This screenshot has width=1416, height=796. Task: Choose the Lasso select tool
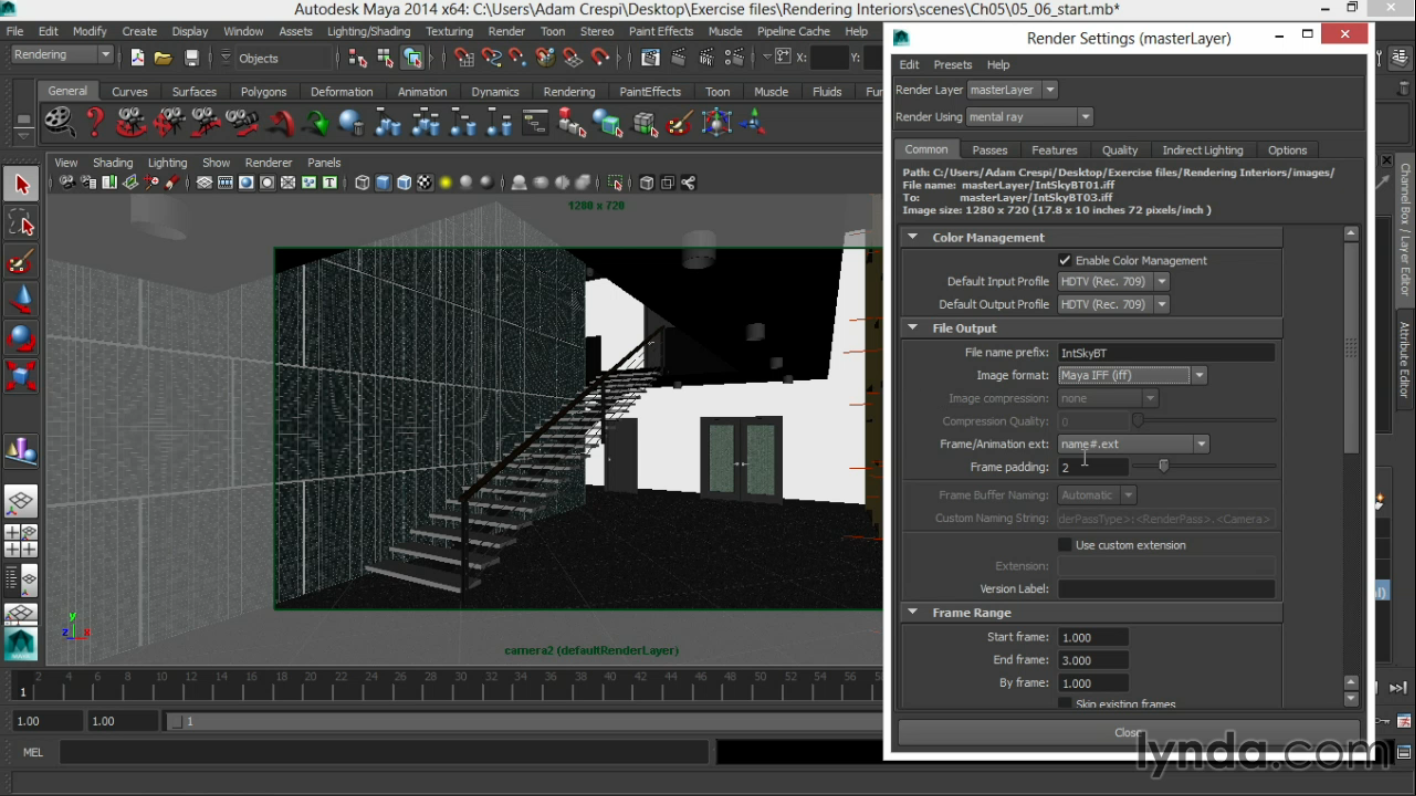pos(21,224)
